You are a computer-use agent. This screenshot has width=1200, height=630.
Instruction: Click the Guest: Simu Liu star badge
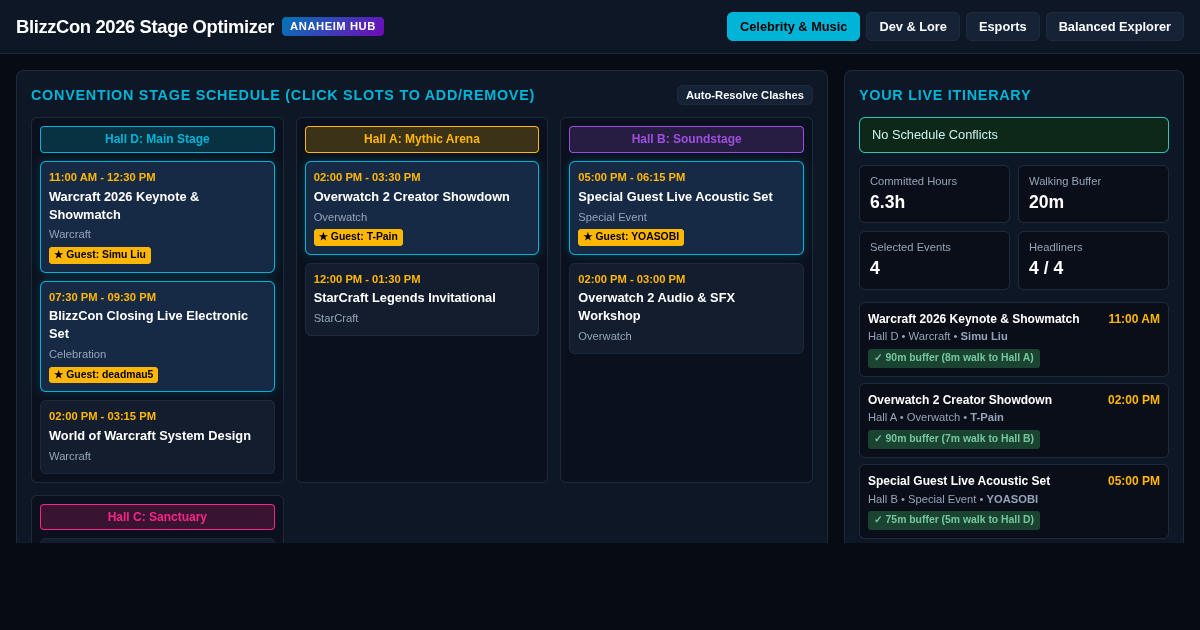point(100,255)
